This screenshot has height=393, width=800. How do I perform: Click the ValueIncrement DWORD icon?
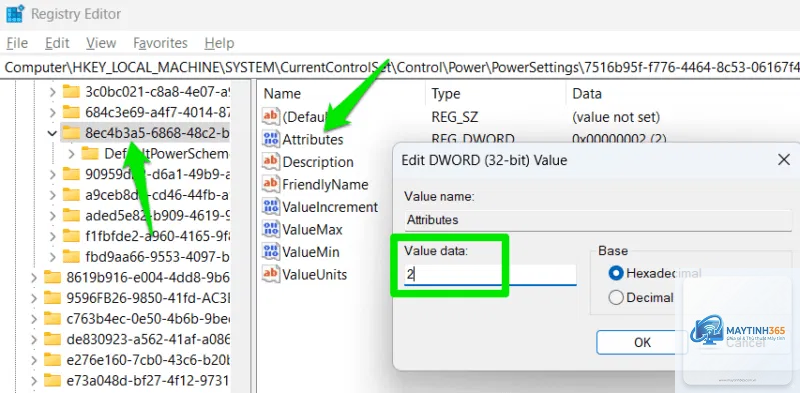[270, 206]
